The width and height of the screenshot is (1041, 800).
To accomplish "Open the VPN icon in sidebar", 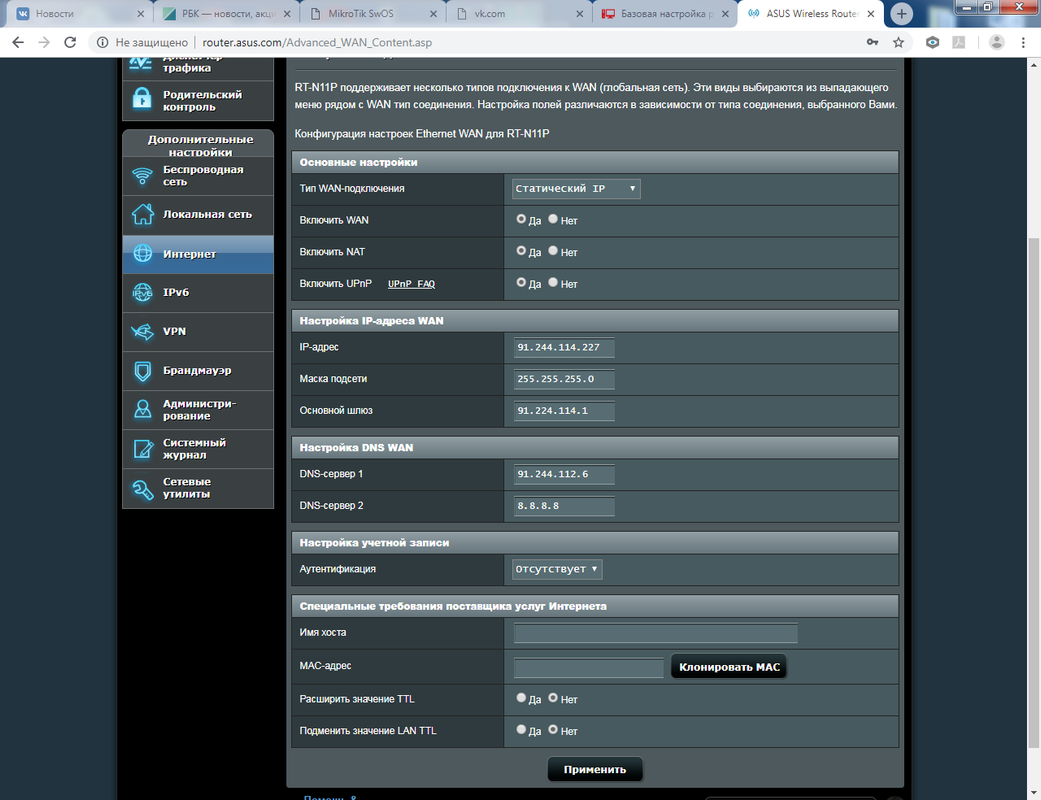I will (142, 331).
